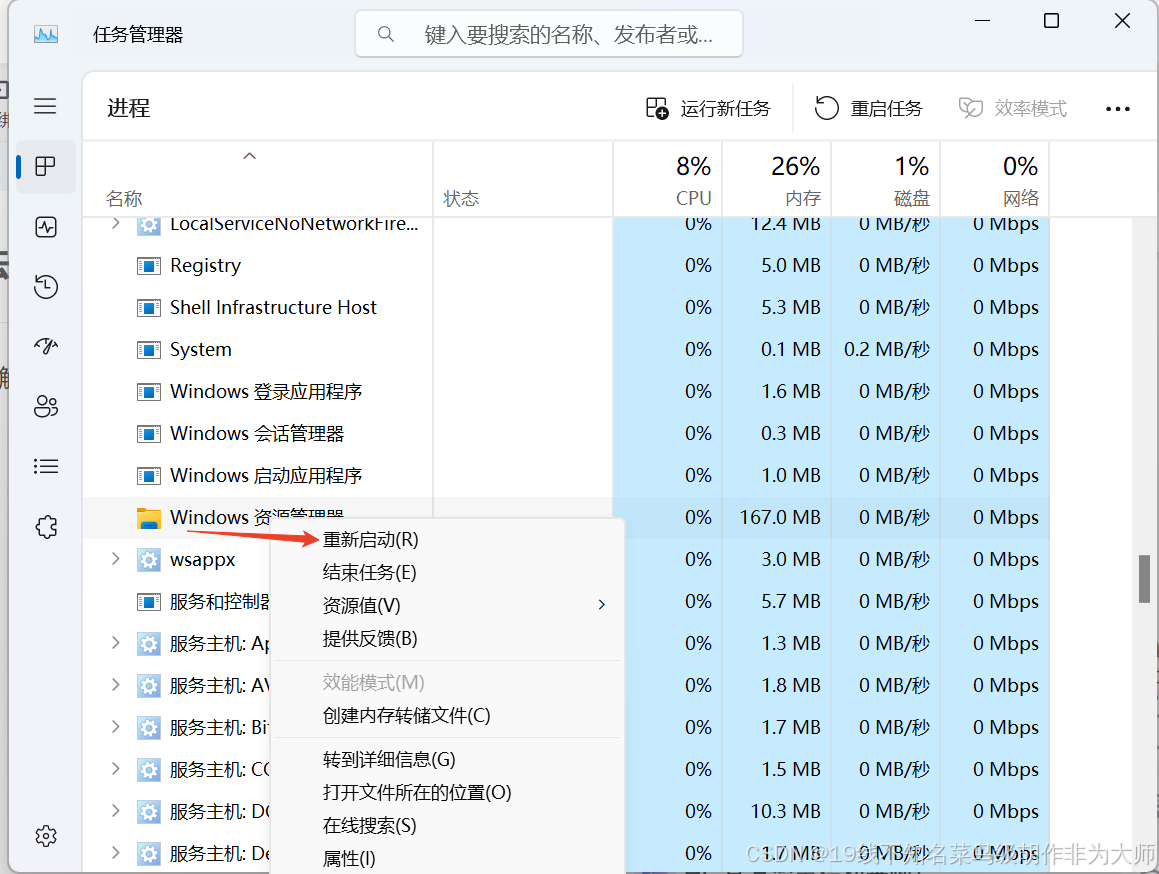Expand the 服务主机: CC row

(x=115, y=769)
